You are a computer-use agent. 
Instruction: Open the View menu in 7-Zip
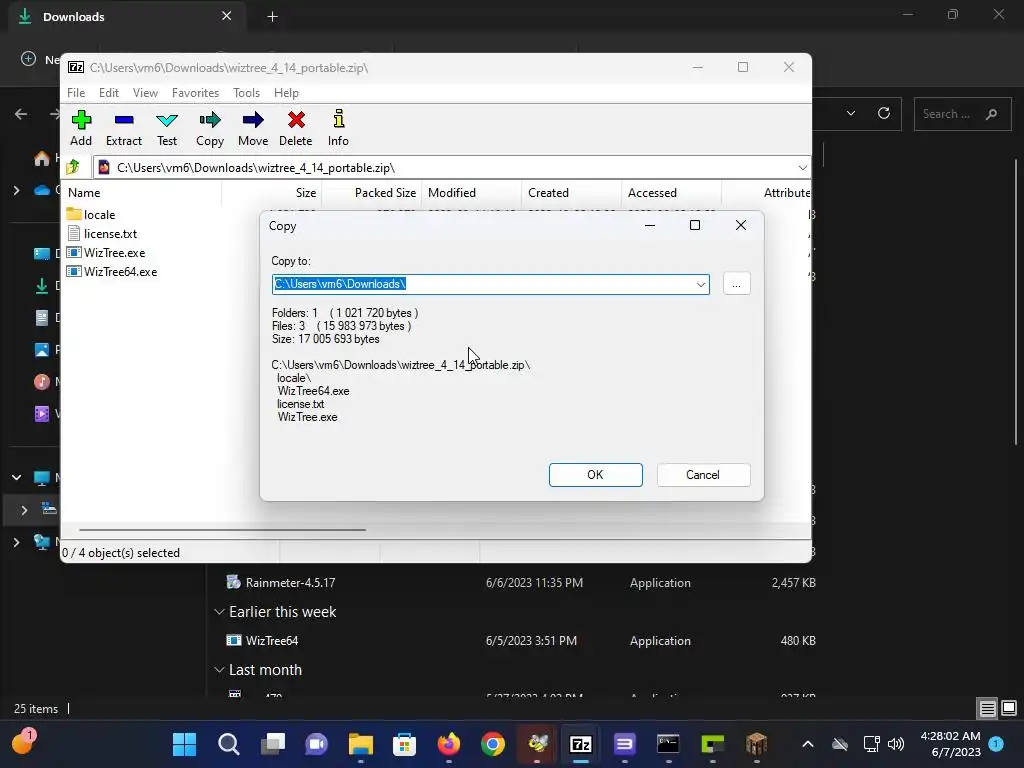tap(145, 93)
